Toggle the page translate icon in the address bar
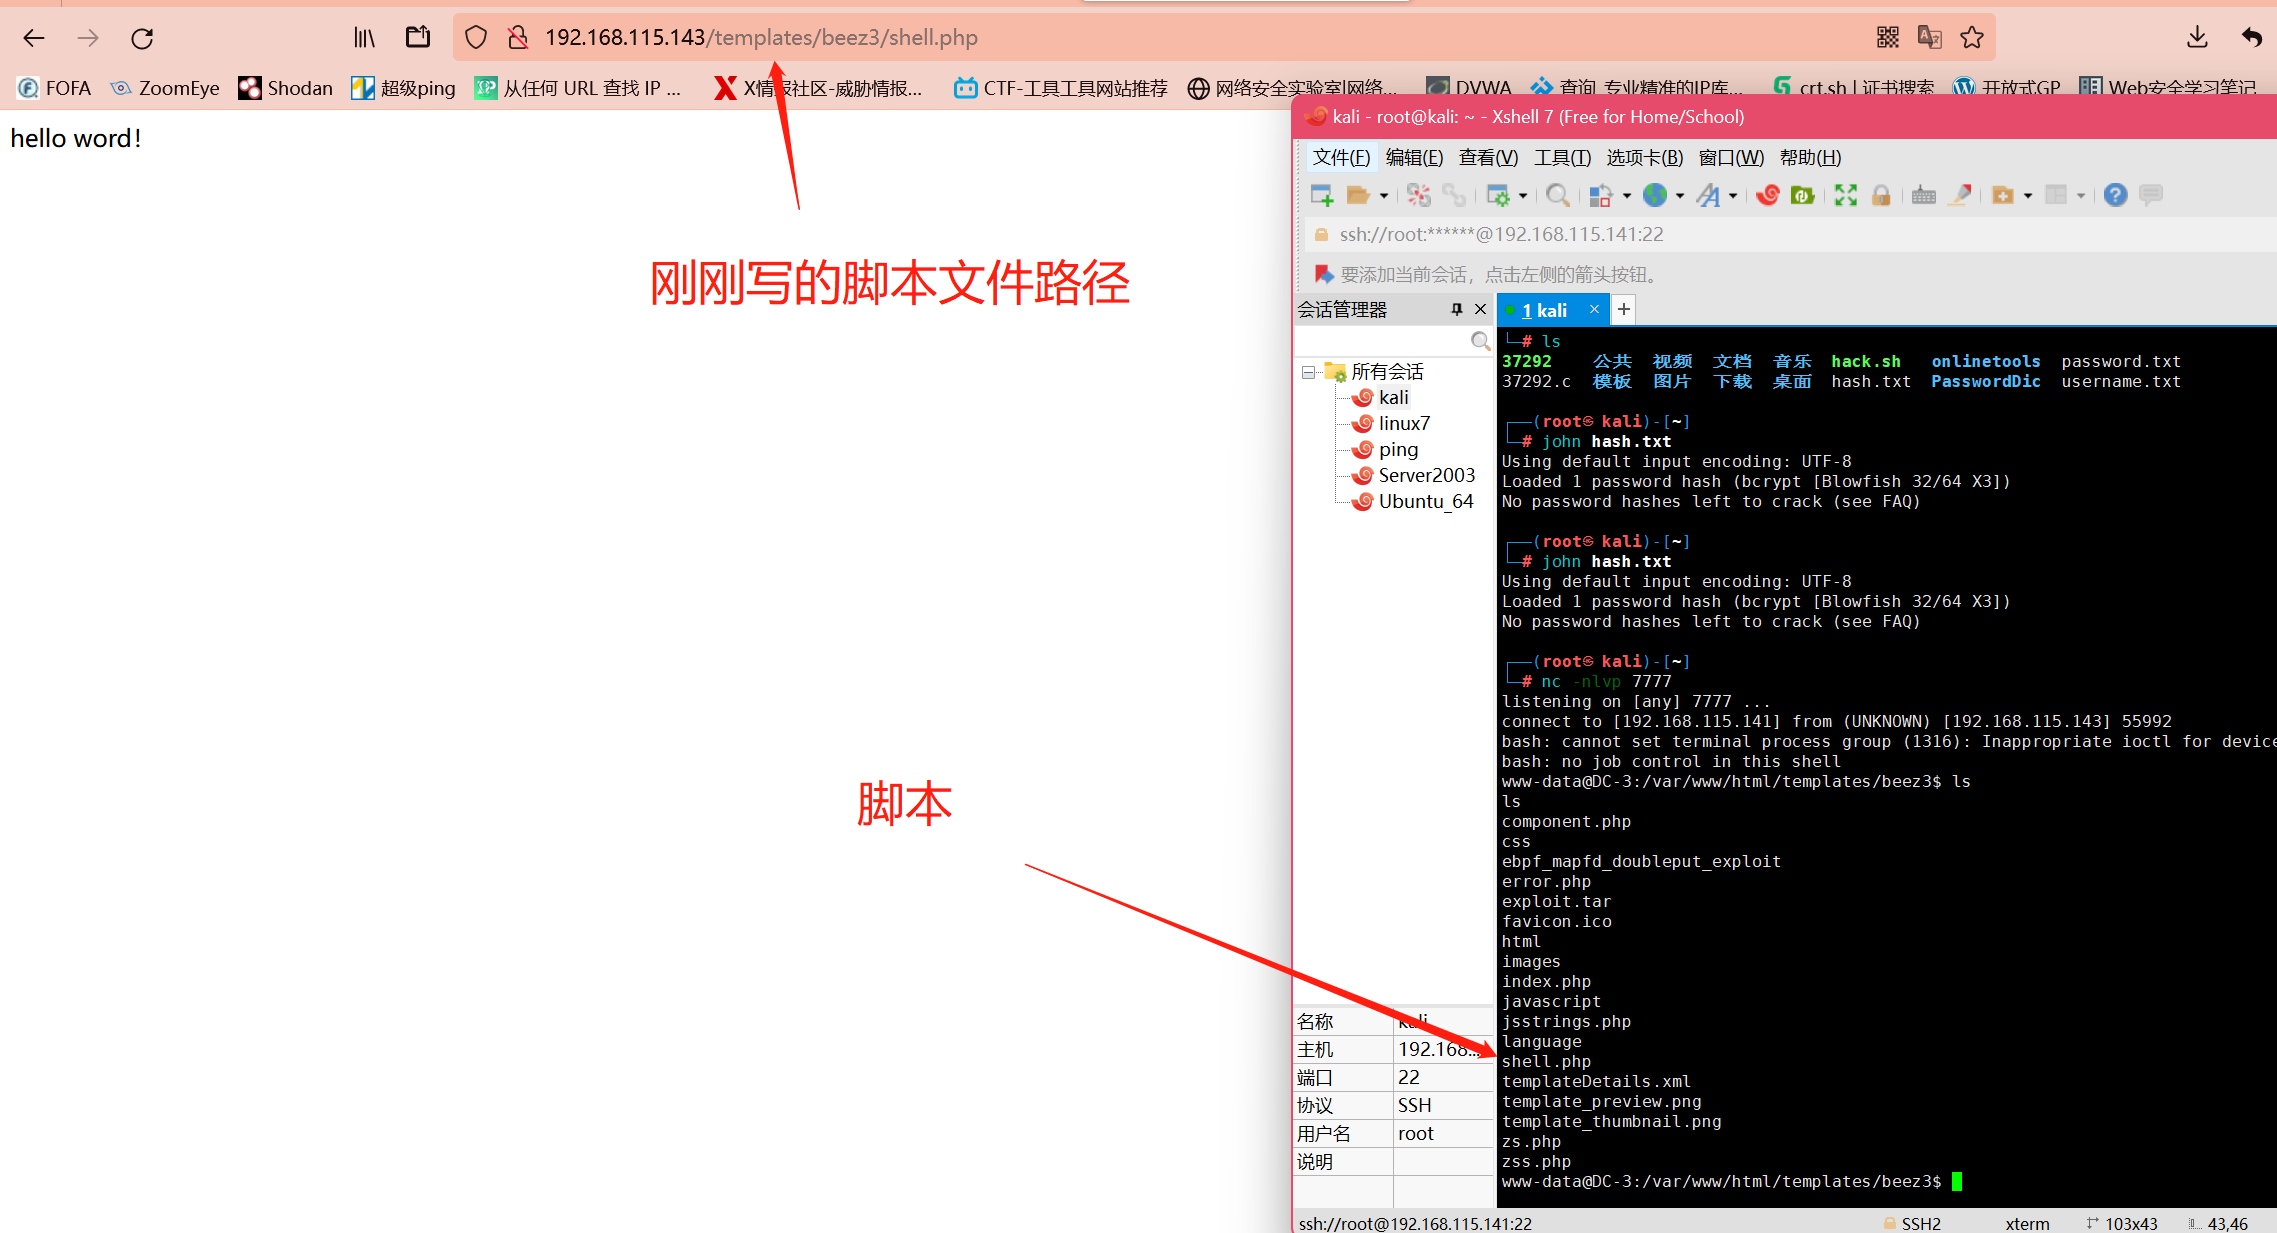The image size is (2277, 1233). point(1929,38)
